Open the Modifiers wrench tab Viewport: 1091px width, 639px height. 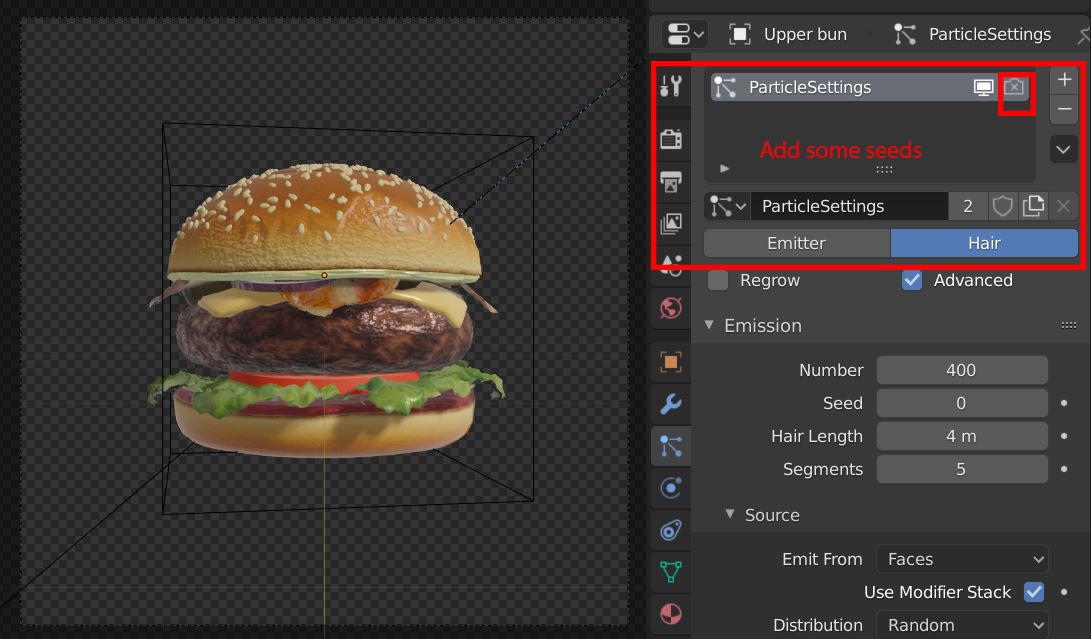tap(671, 404)
